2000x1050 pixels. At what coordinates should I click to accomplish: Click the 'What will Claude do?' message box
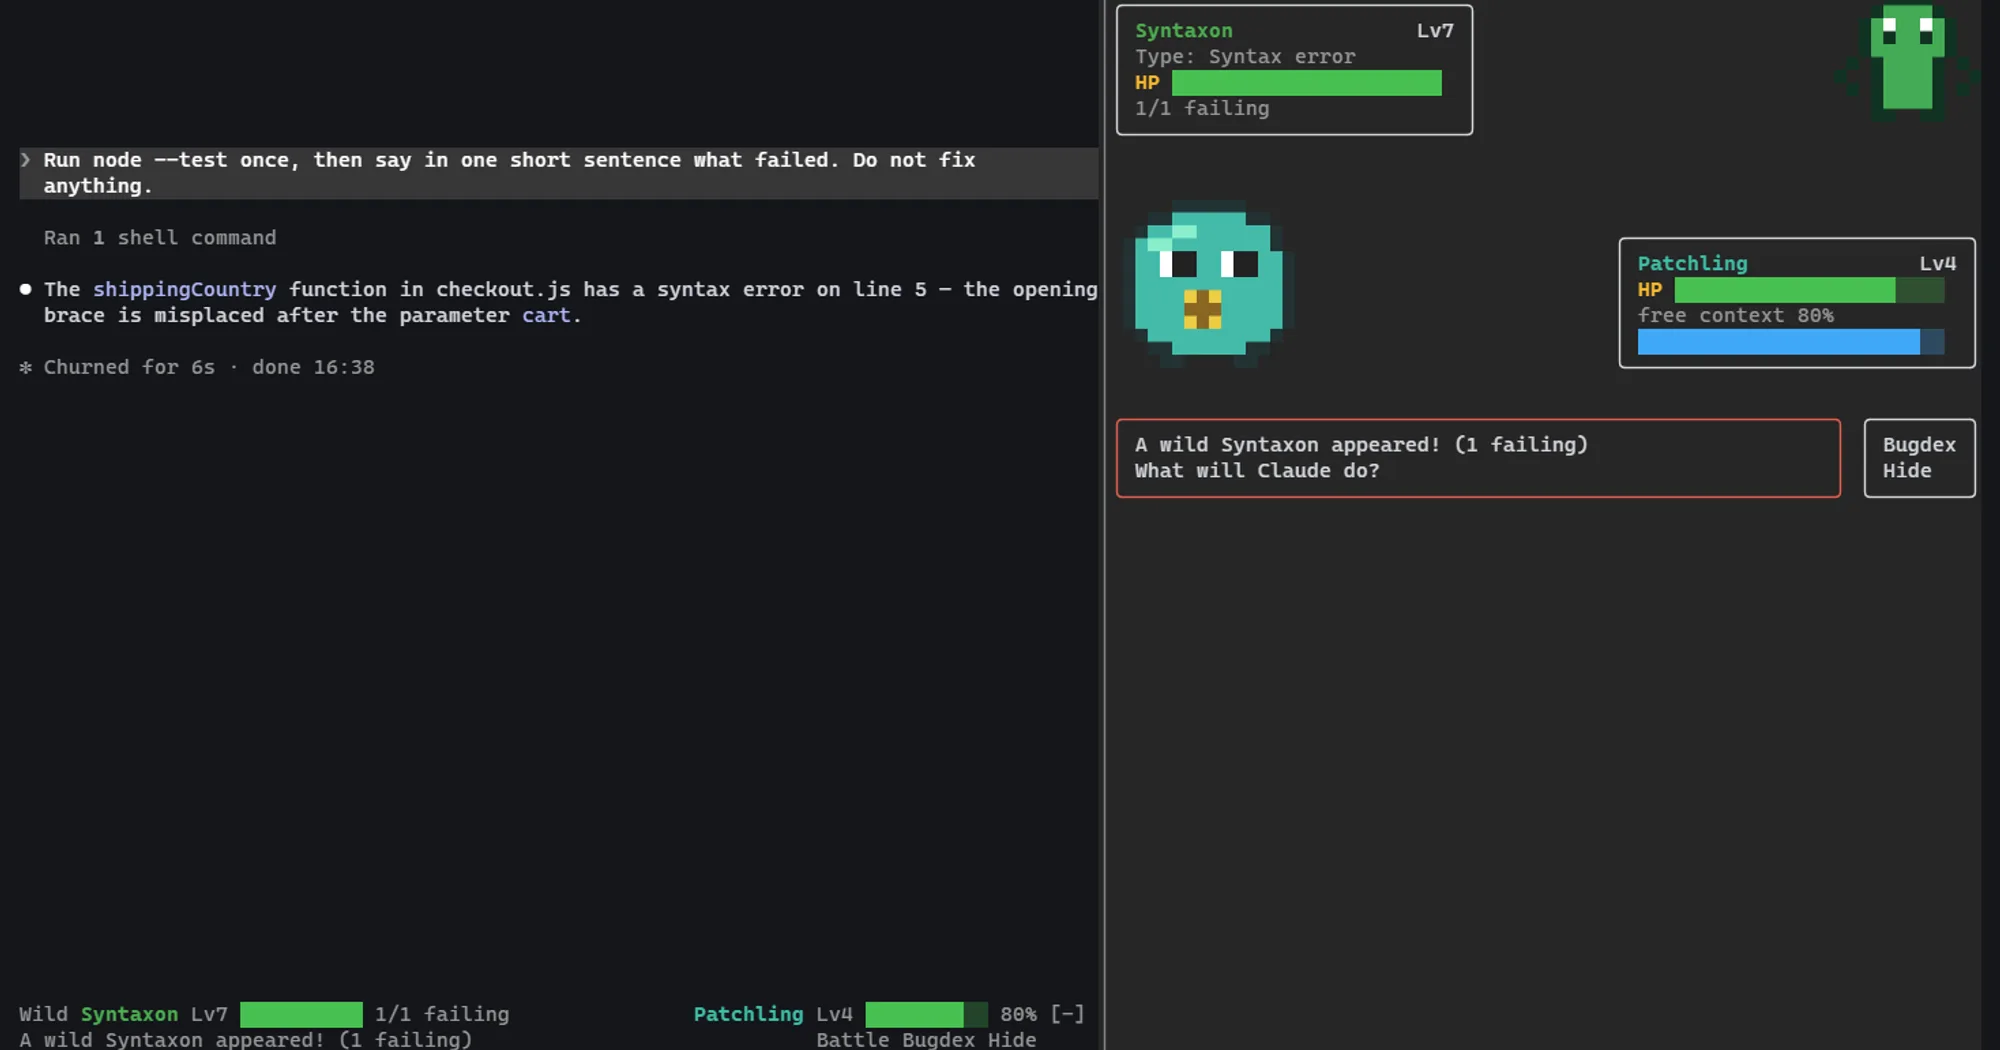(x=1478, y=458)
